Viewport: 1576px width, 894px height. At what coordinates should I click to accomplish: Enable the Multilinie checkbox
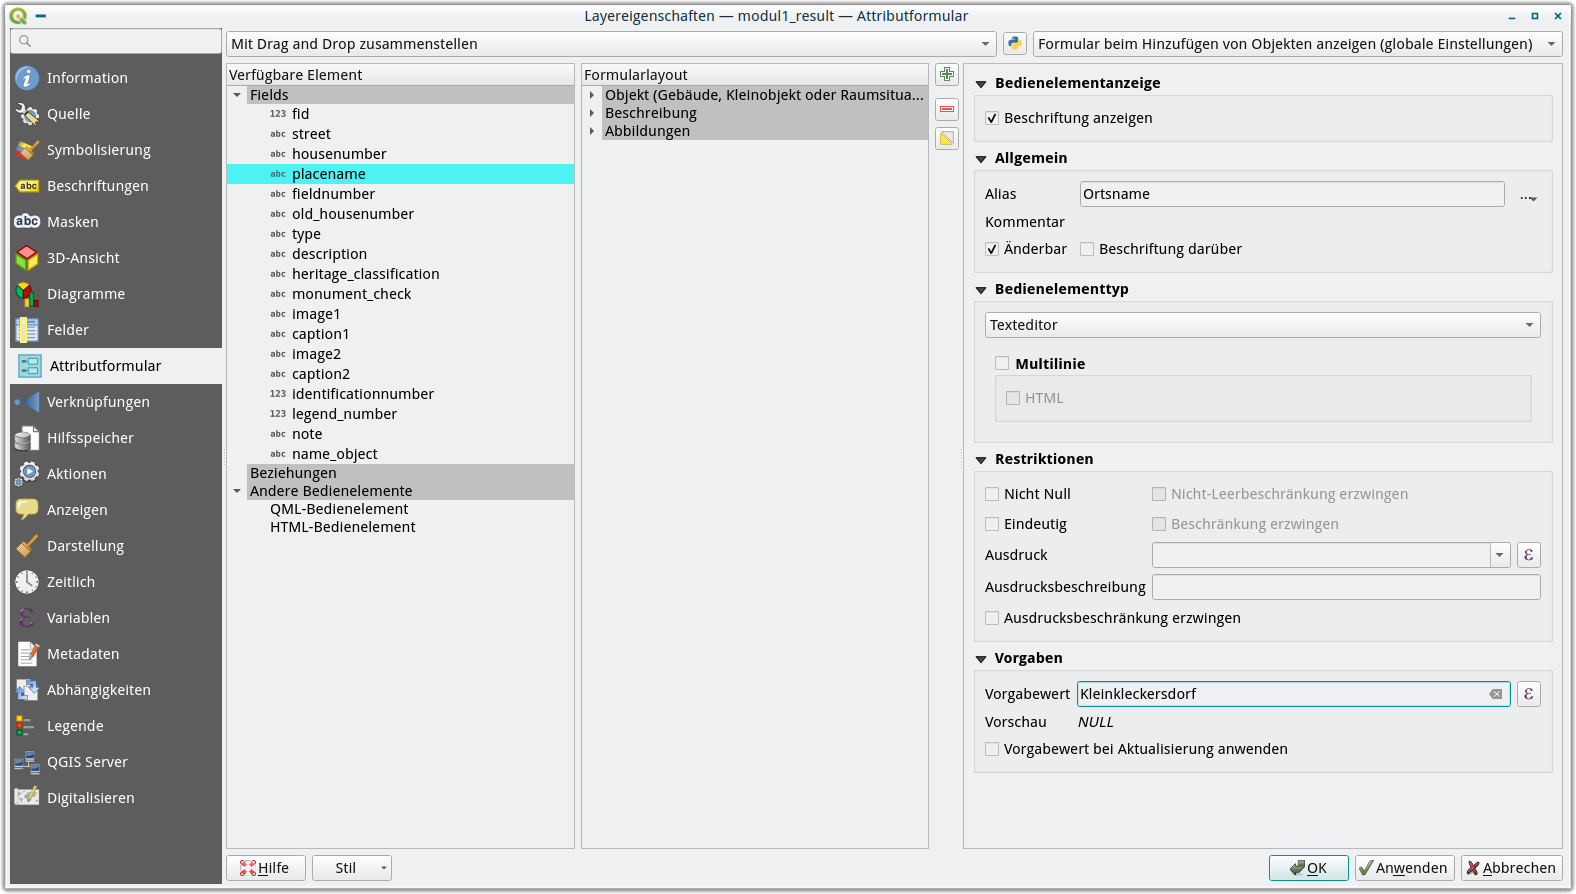point(1002,364)
